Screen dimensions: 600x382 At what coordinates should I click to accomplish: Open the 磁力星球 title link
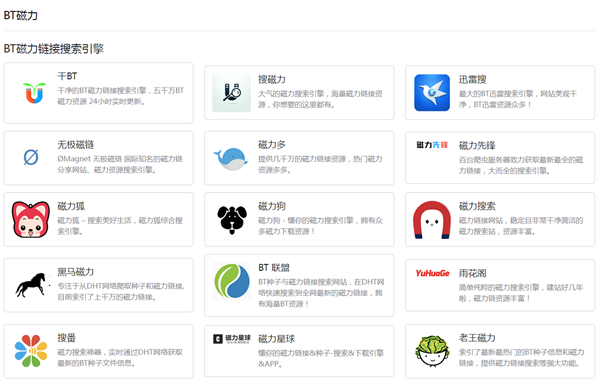(277, 339)
